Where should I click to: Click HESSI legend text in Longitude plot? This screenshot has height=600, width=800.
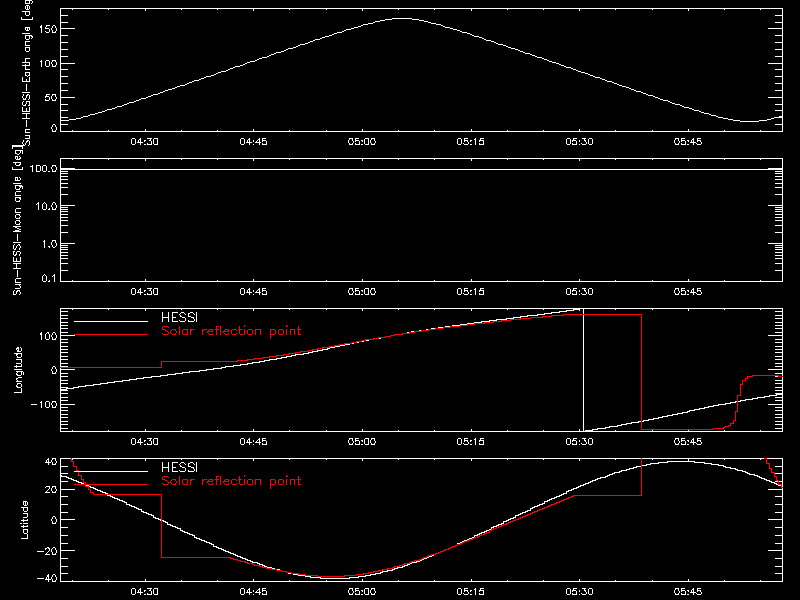pos(179,317)
